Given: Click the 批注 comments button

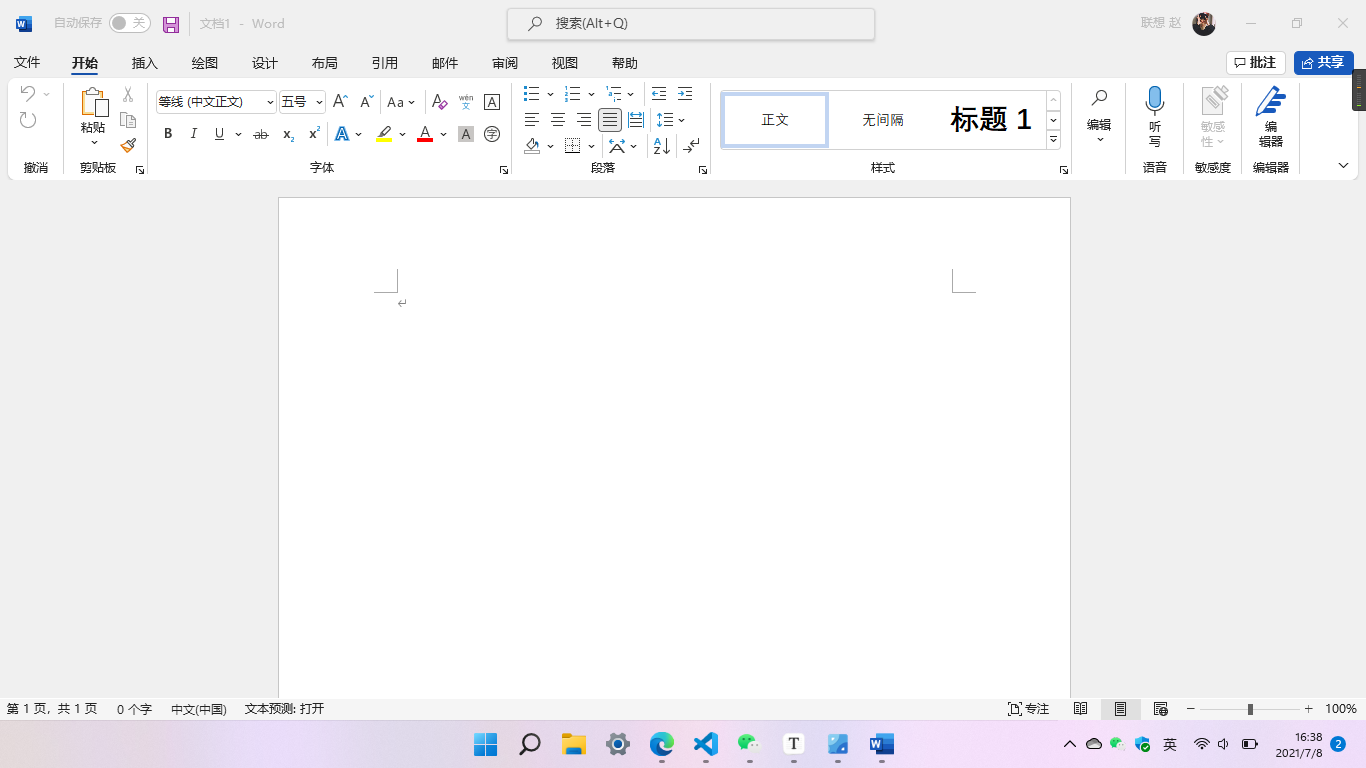Looking at the screenshot, I should pos(1256,63).
